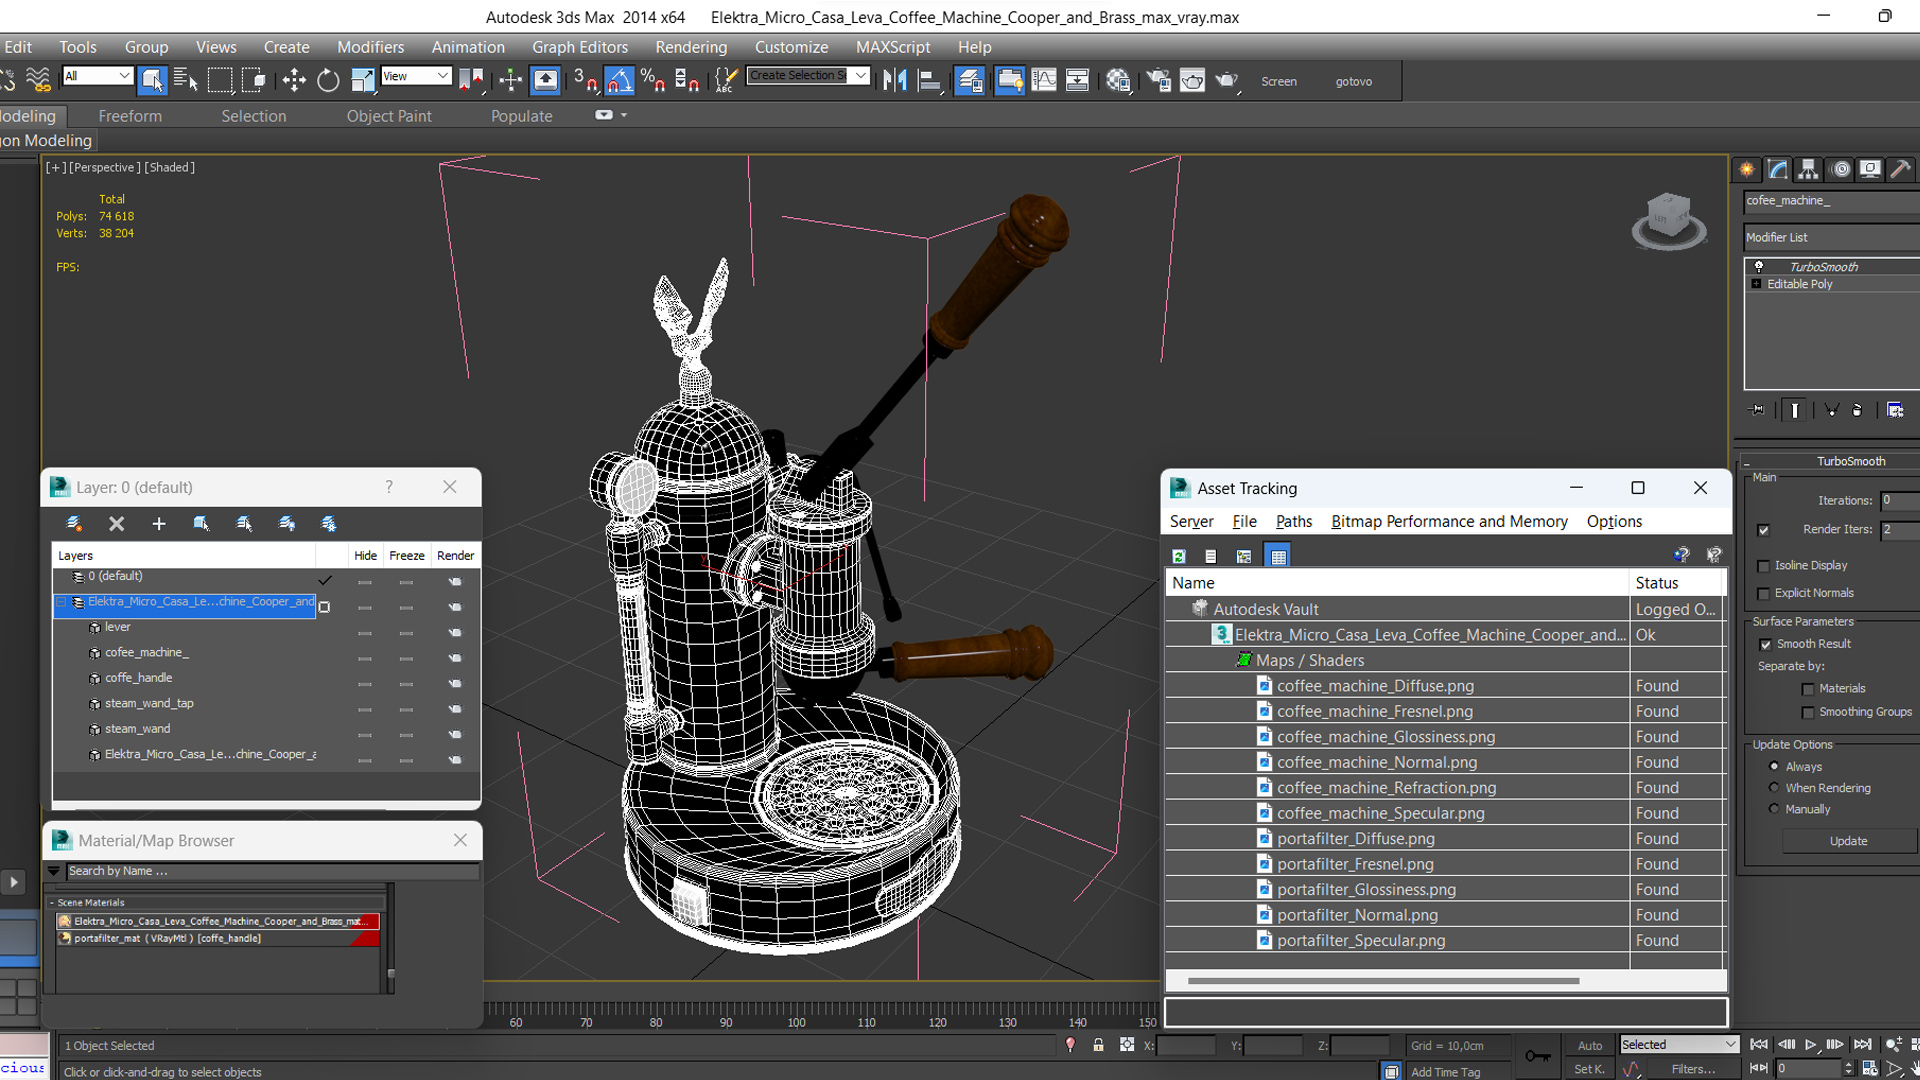Collapse the Scene Materials group
The height and width of the screenshot is (1080, 1920).
52,902
